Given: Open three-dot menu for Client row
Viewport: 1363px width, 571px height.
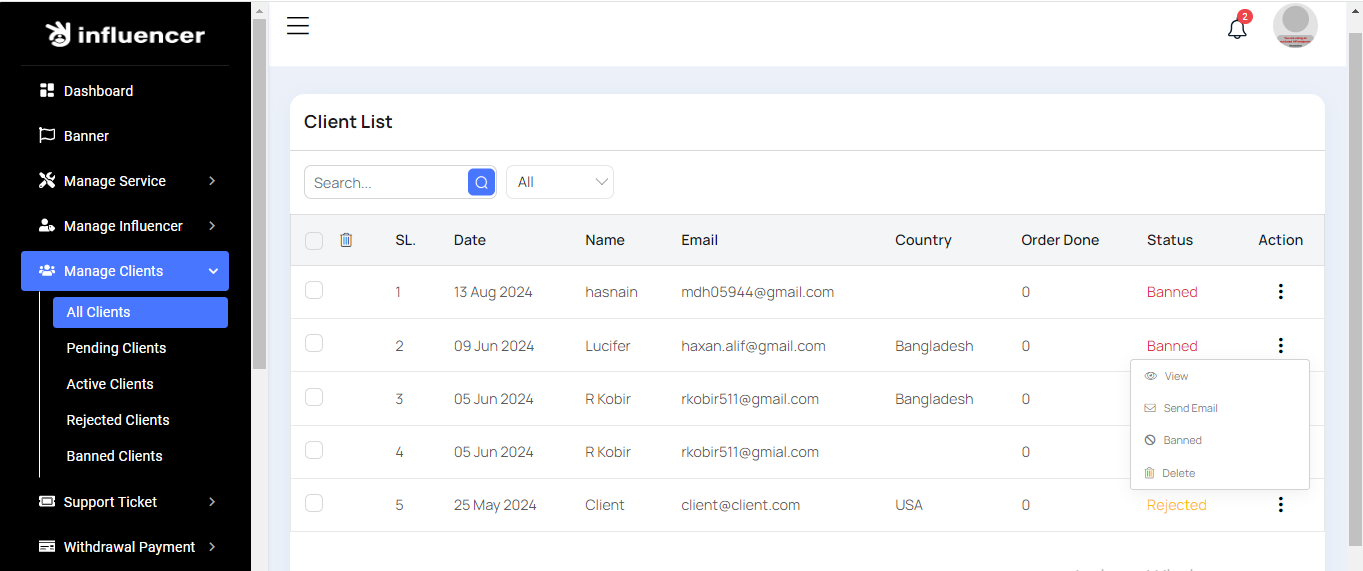Looking at the screenshot, I should [1280, 505].
